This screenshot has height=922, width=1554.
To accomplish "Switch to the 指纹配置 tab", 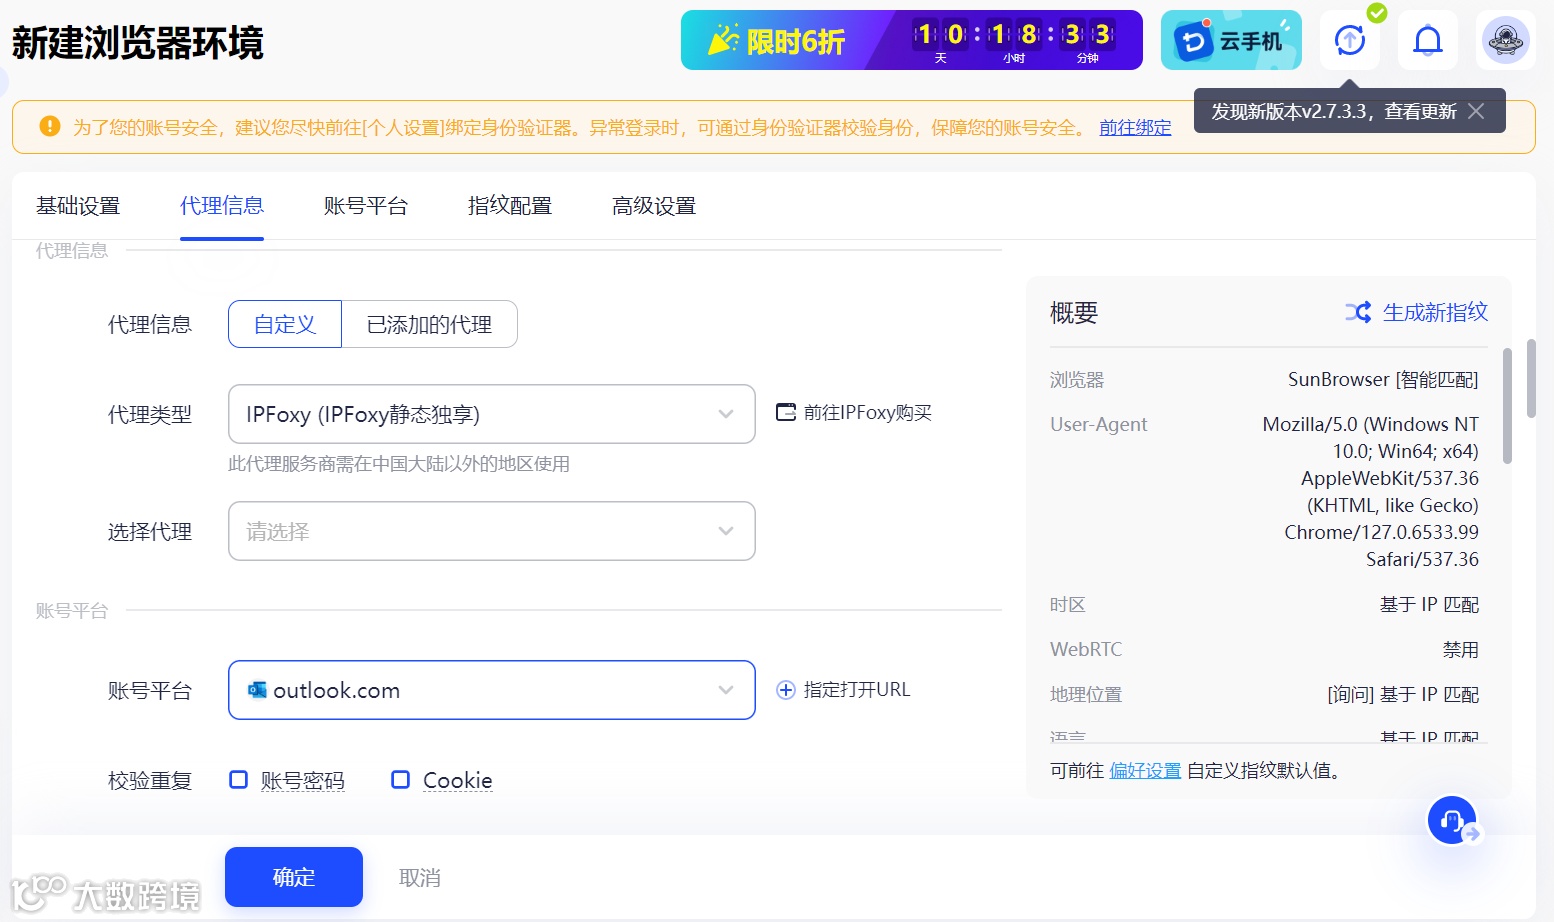I will point(510,206).
